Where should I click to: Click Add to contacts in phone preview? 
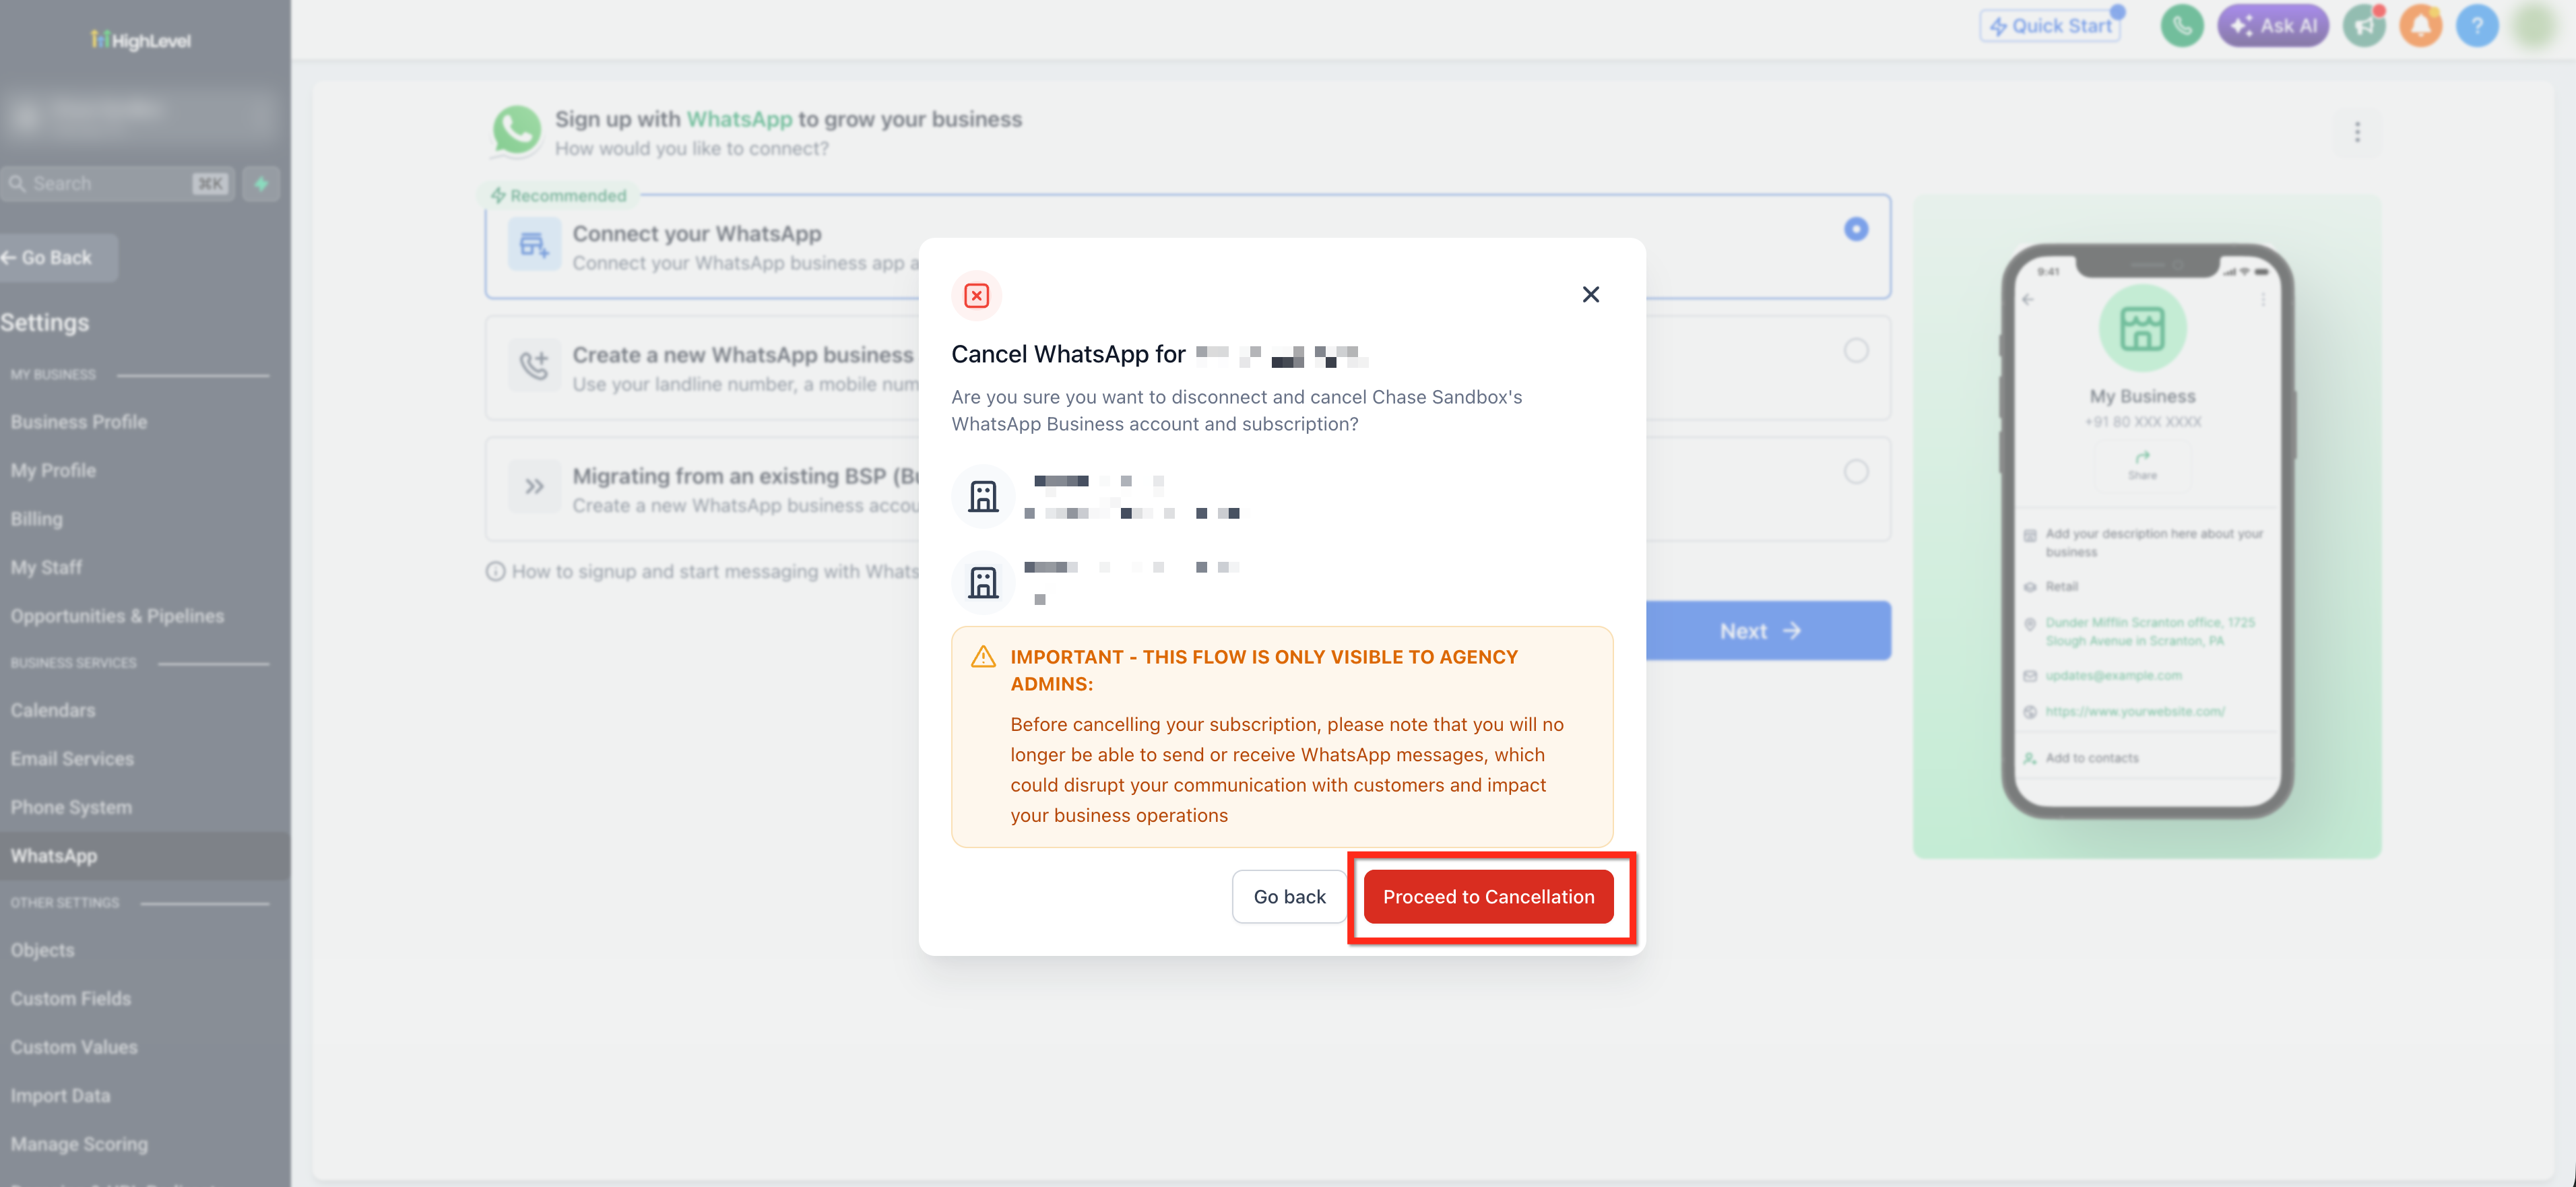[x=2091, y=758]
